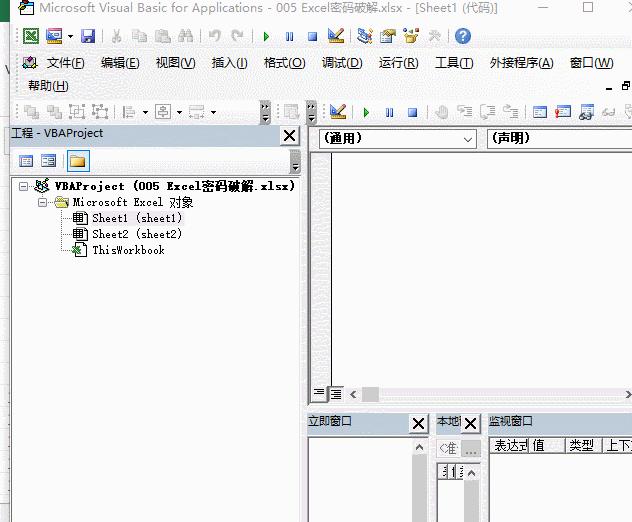Image resolution: width=632 pixels, height=522 pixels.
Task: Open the Properties Window icon
Action: pyautogui.click(x=388, y=36)
